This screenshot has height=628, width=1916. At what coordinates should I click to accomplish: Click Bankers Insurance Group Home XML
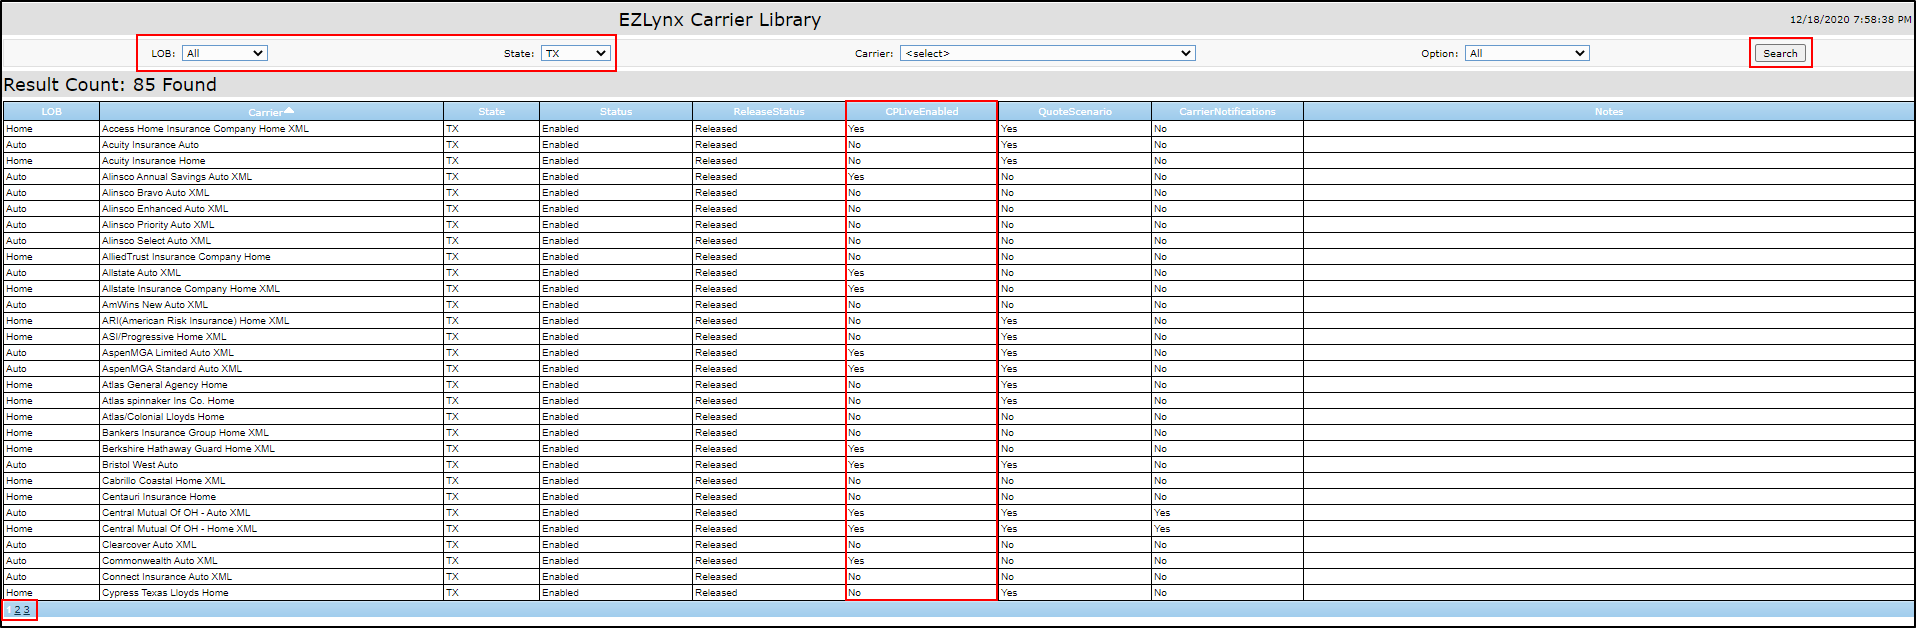click(x=185, y=433)
